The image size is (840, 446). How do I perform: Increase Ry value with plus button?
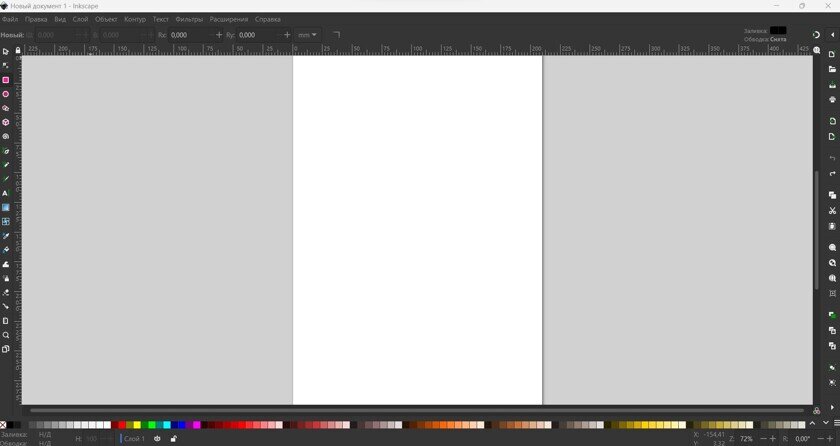287,35
